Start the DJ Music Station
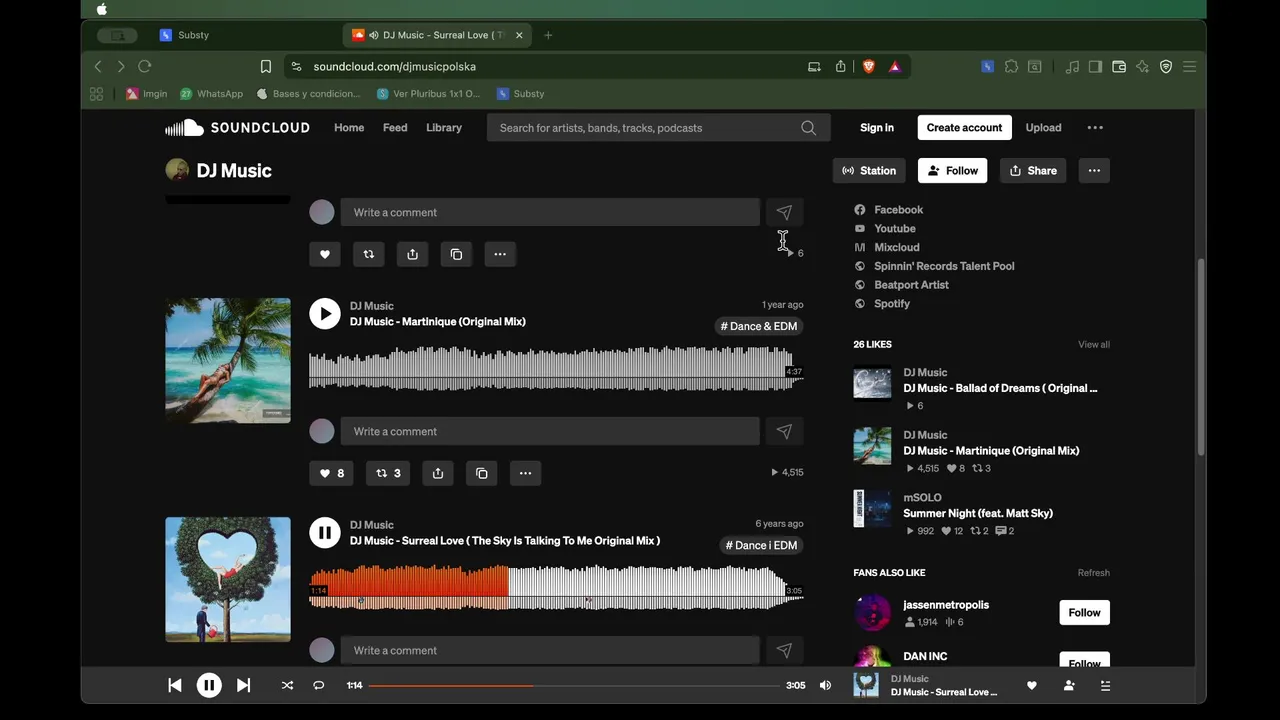The height and width of the screenshot is (720, 1280). coord(869,171)
